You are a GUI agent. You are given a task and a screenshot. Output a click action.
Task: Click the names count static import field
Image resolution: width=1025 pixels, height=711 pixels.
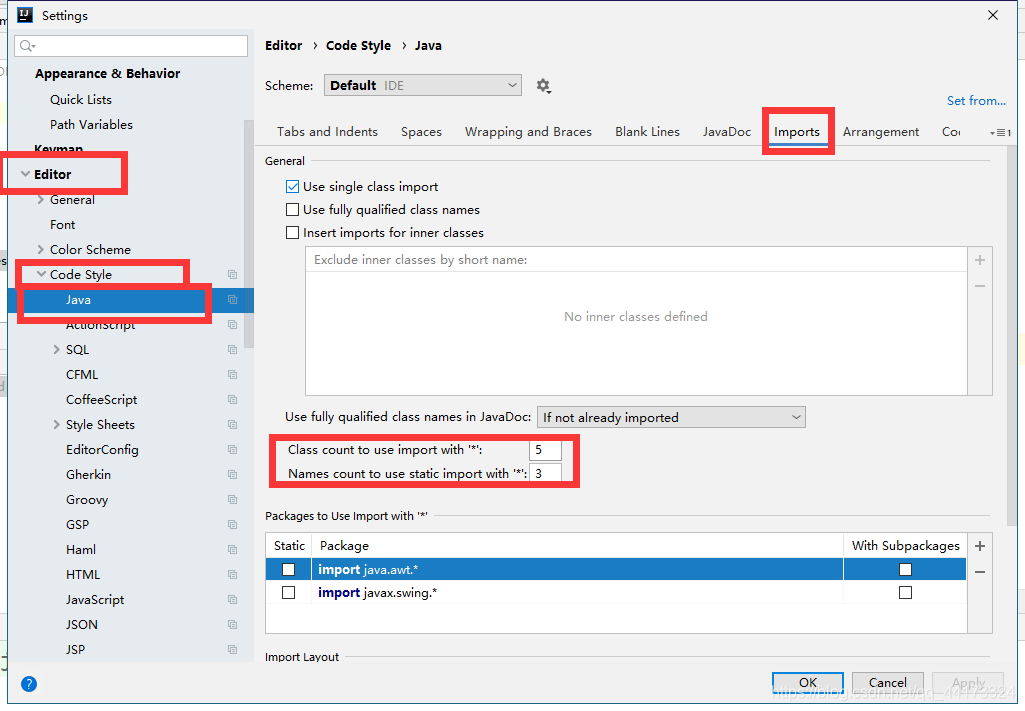tap(545, 474)
